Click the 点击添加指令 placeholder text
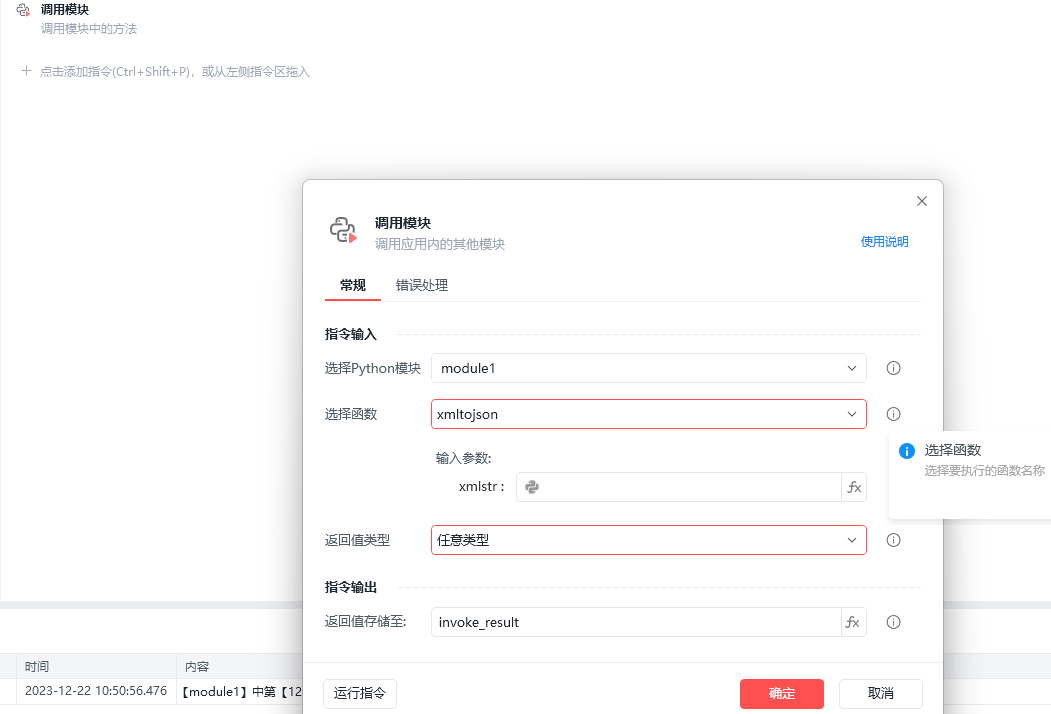Image resolution: width=1051 pixels, height=714 pixels. tap(175, 72)
